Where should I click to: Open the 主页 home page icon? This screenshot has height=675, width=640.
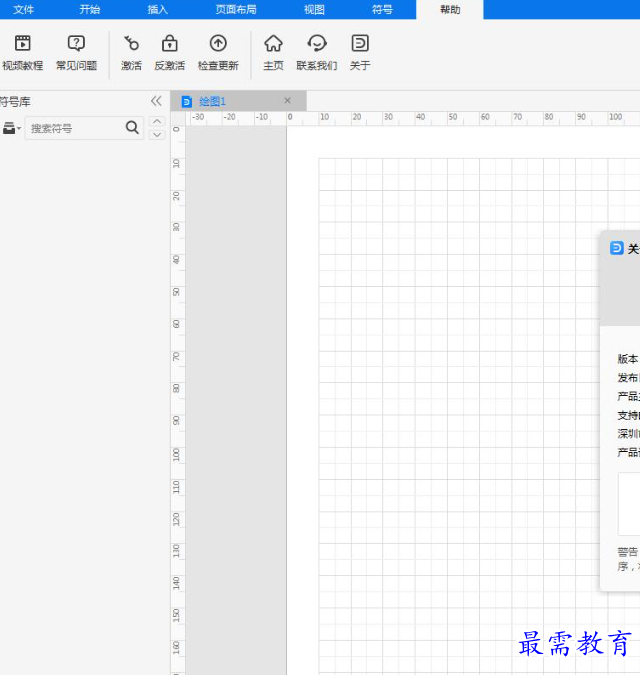[273, 53]
